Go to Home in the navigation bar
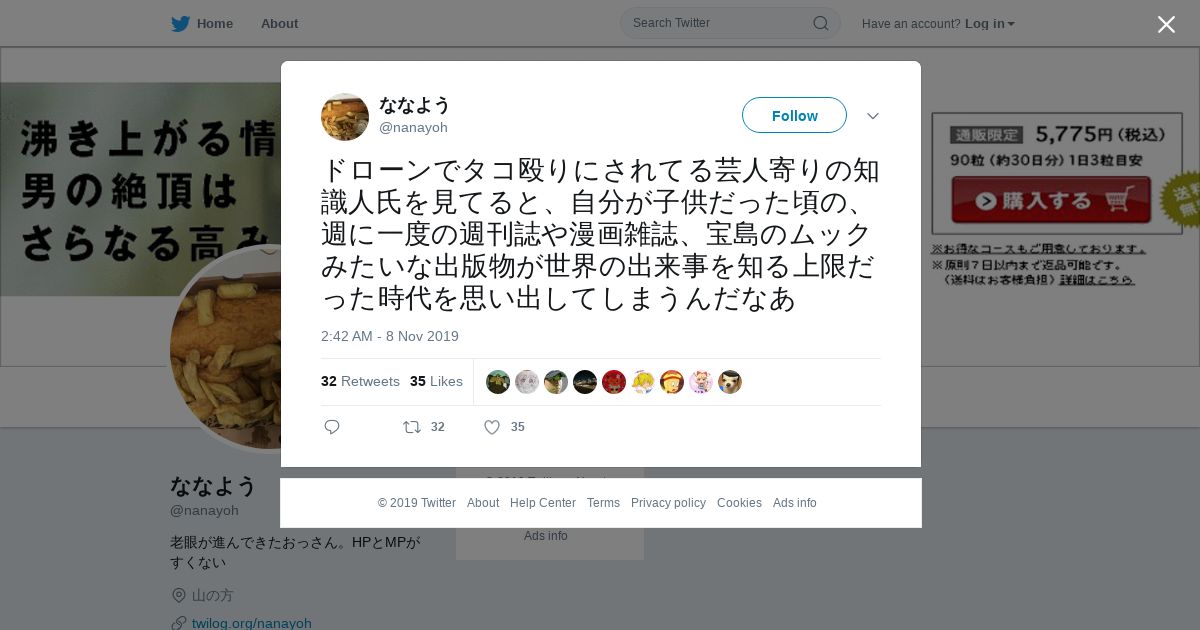 click(215, 23)
